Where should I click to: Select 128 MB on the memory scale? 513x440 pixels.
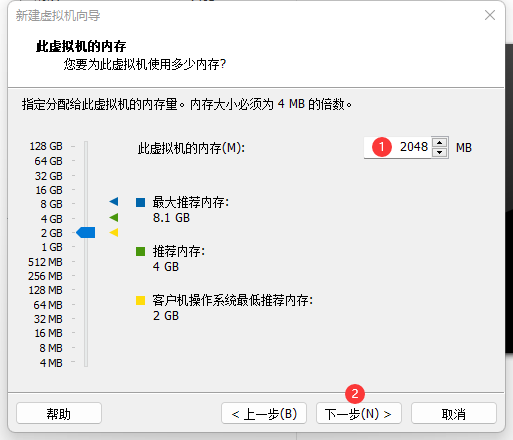tap(45, 290)
